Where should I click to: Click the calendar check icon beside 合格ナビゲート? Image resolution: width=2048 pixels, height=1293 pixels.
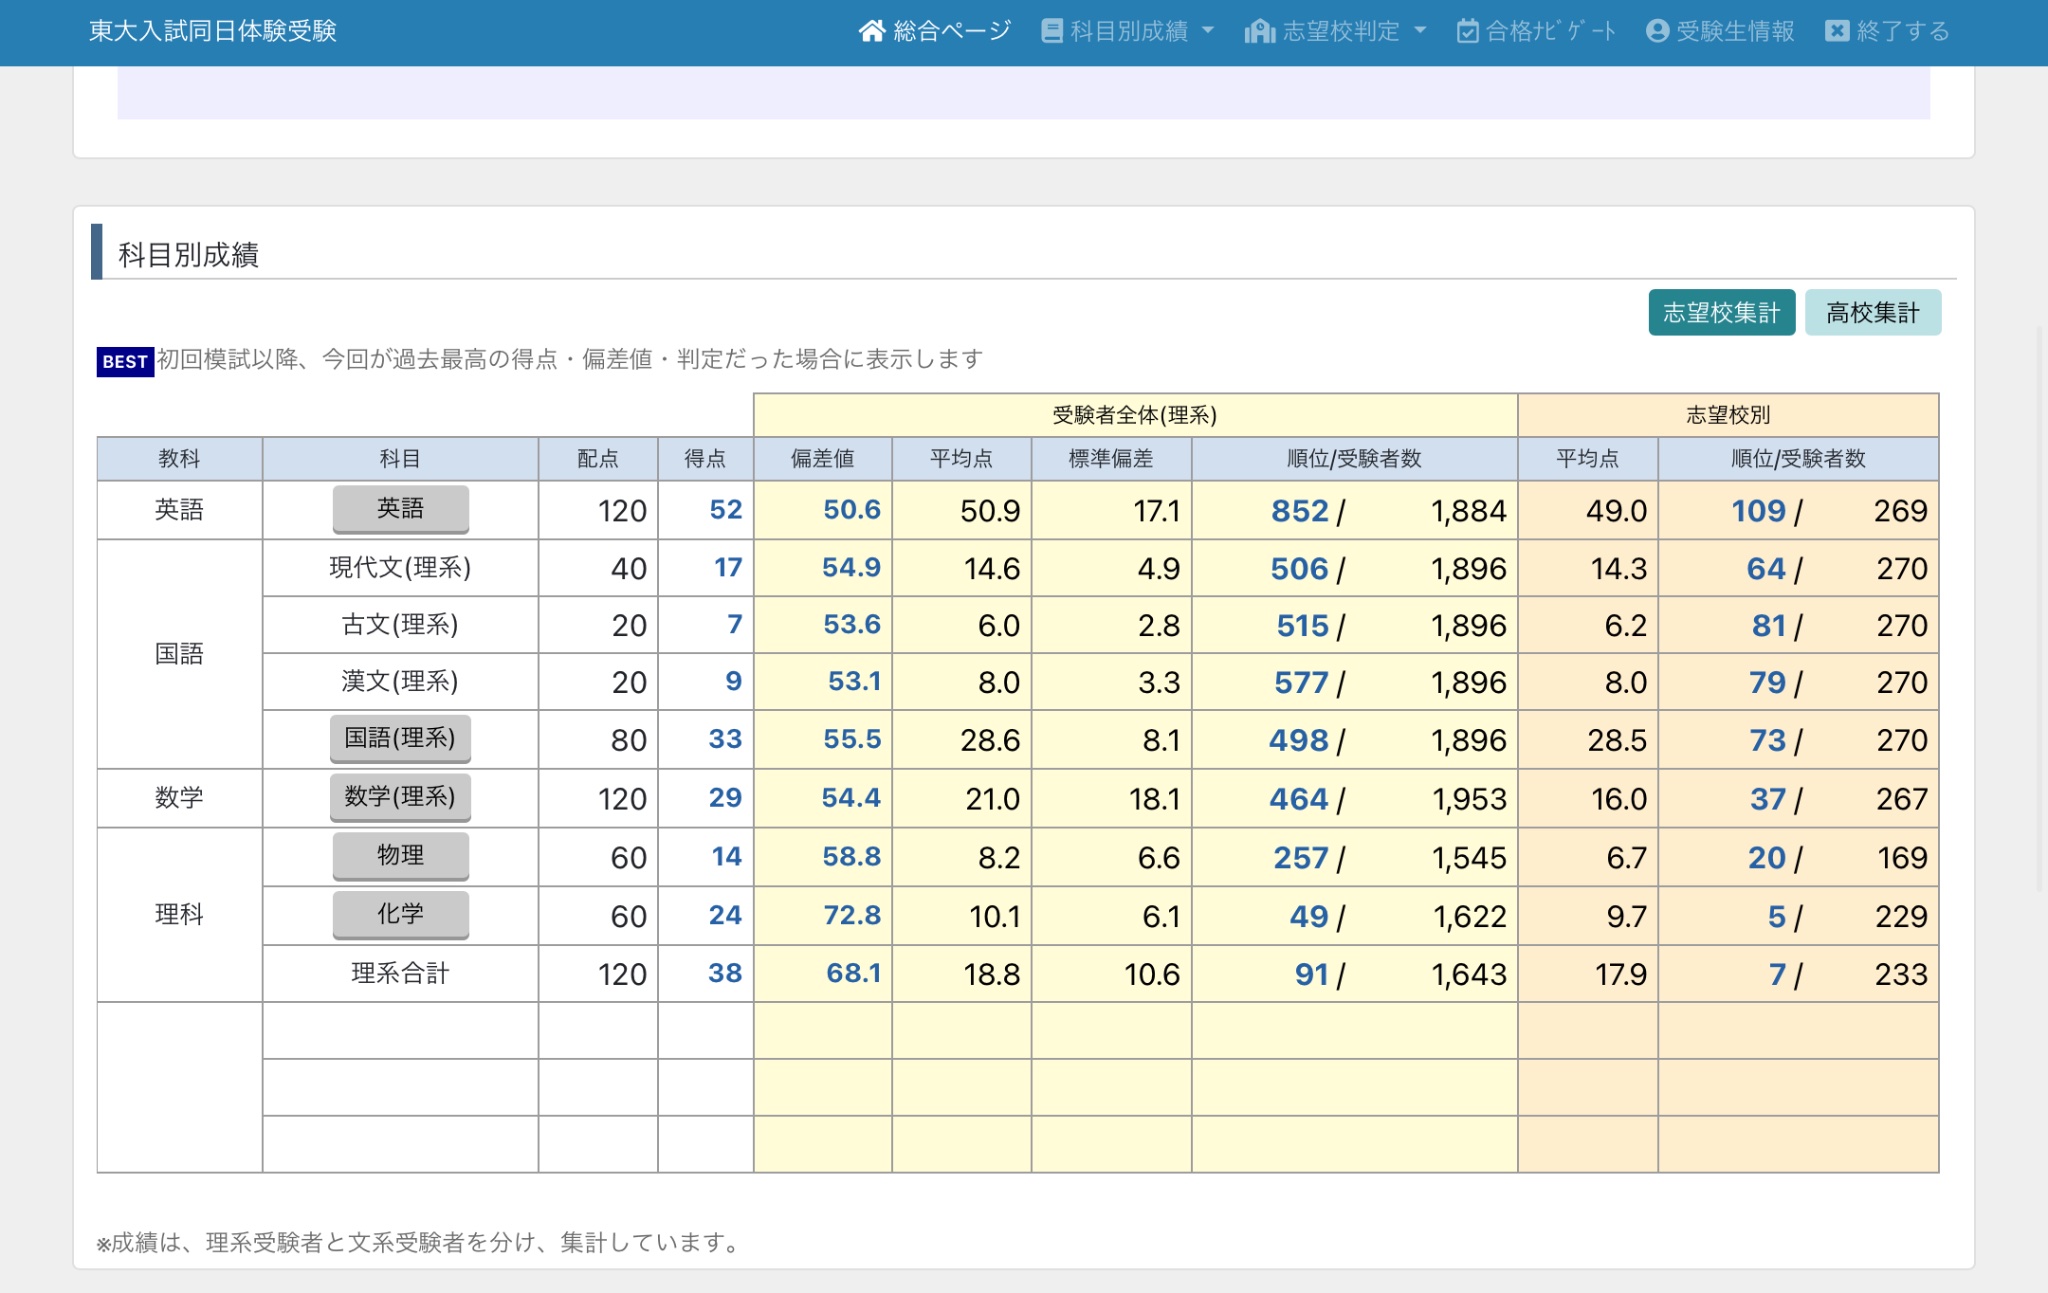click(x=1467, y=31)
